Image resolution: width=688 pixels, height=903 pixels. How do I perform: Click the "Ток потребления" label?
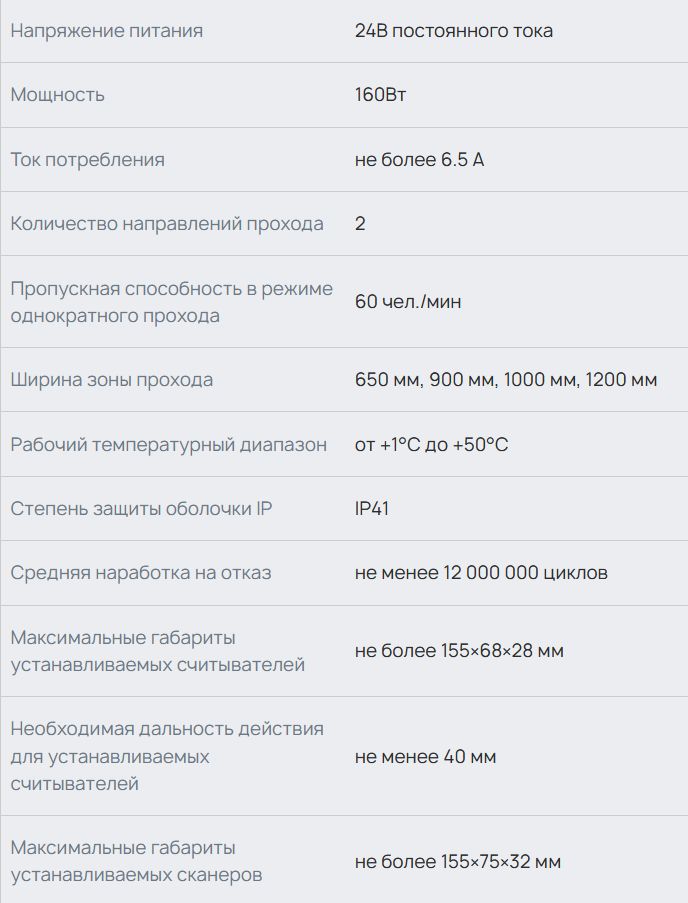tap(87, 160)
